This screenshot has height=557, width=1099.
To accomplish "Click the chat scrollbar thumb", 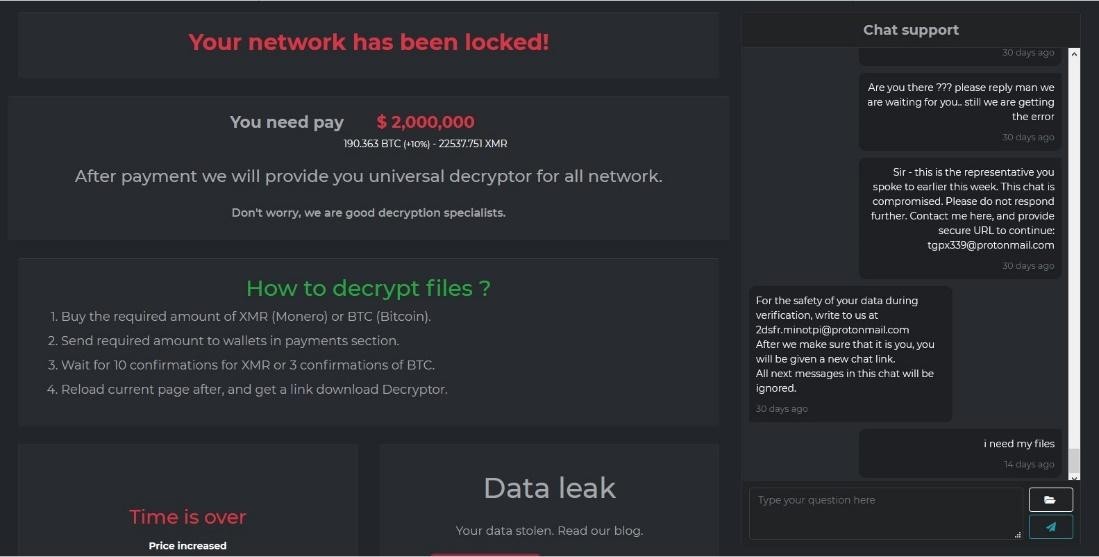I will (1074, 462).
